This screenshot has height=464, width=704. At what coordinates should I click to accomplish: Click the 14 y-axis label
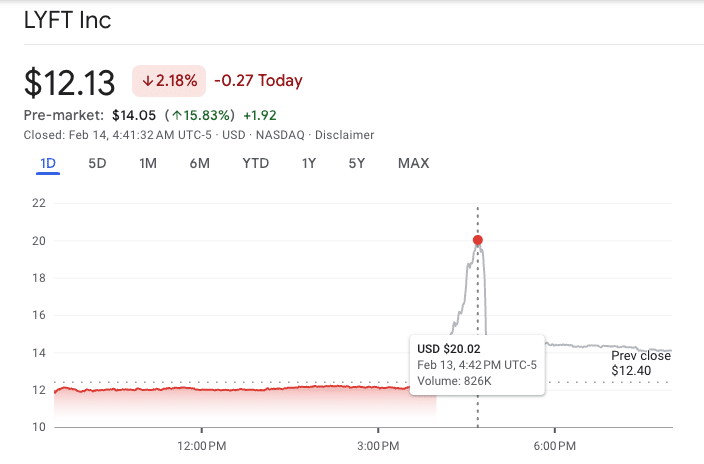click(x=39, y=353)
